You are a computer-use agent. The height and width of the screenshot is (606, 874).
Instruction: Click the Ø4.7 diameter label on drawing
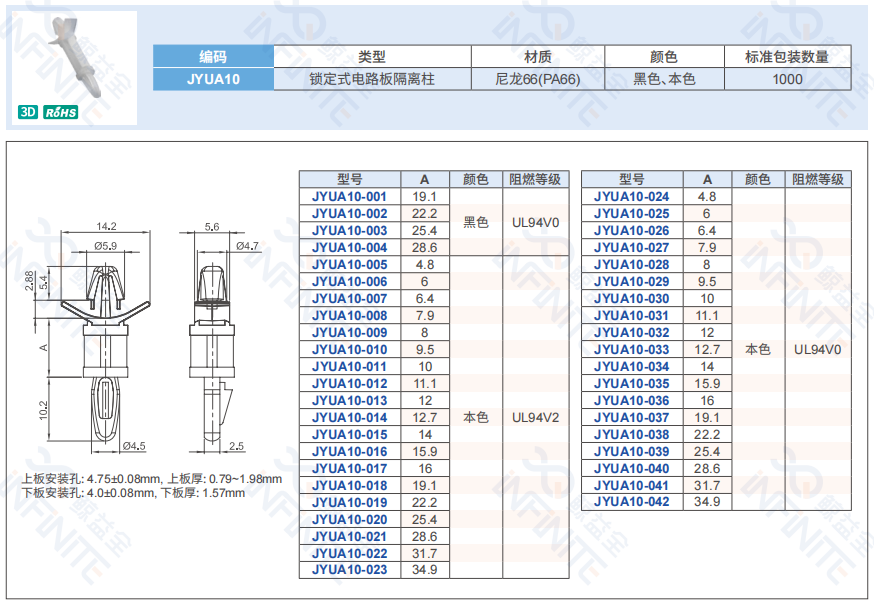(x=247, y=245)
